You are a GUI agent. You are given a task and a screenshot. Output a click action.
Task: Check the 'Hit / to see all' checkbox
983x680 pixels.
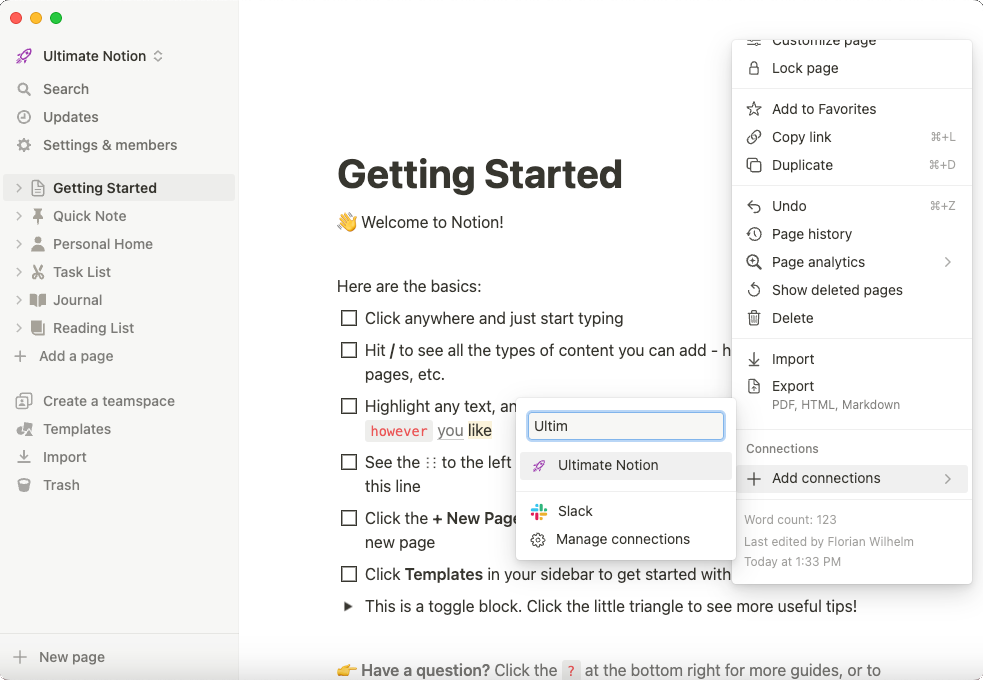tap(349, 350)
